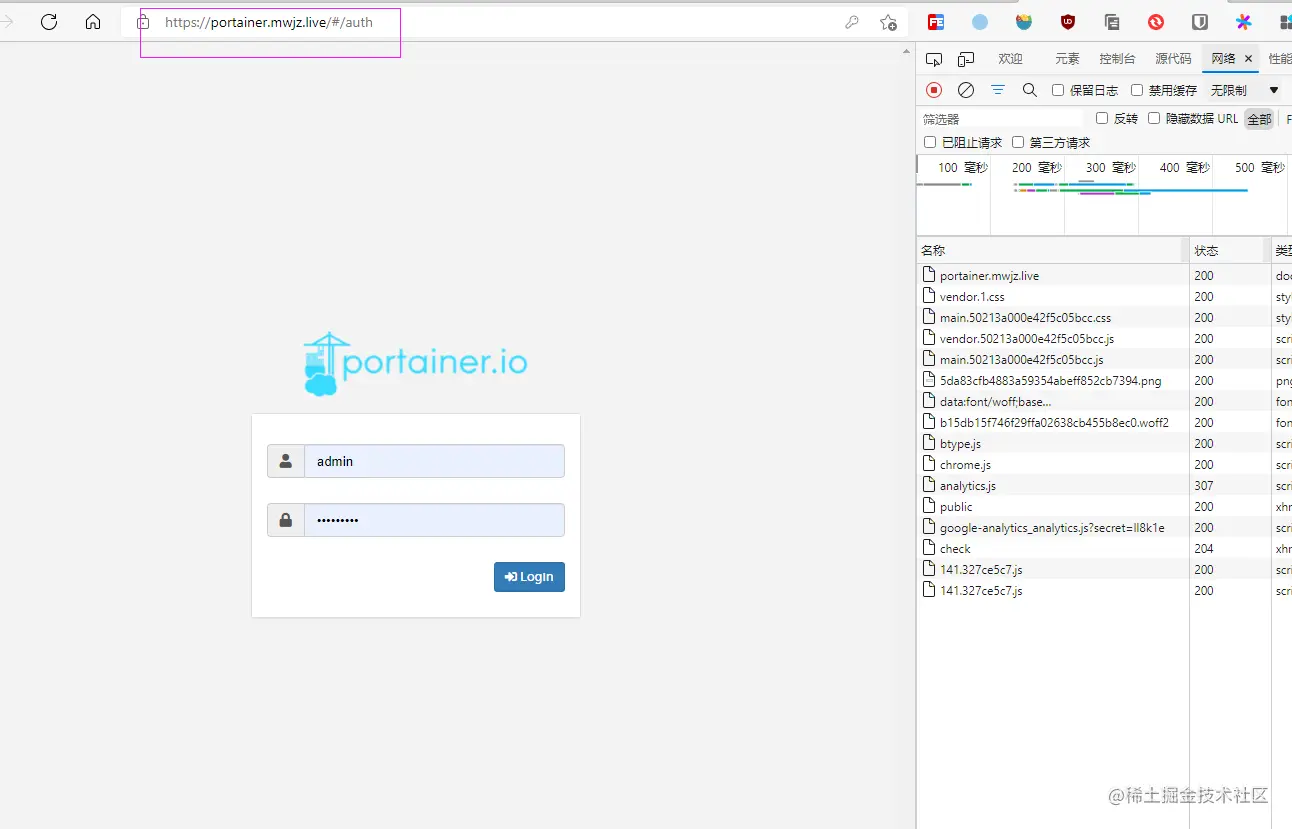Screen dimensions: 1292x829
Task: Select the 全部 request type filter
Action: pyautogui.click(x=1259, y=119)
